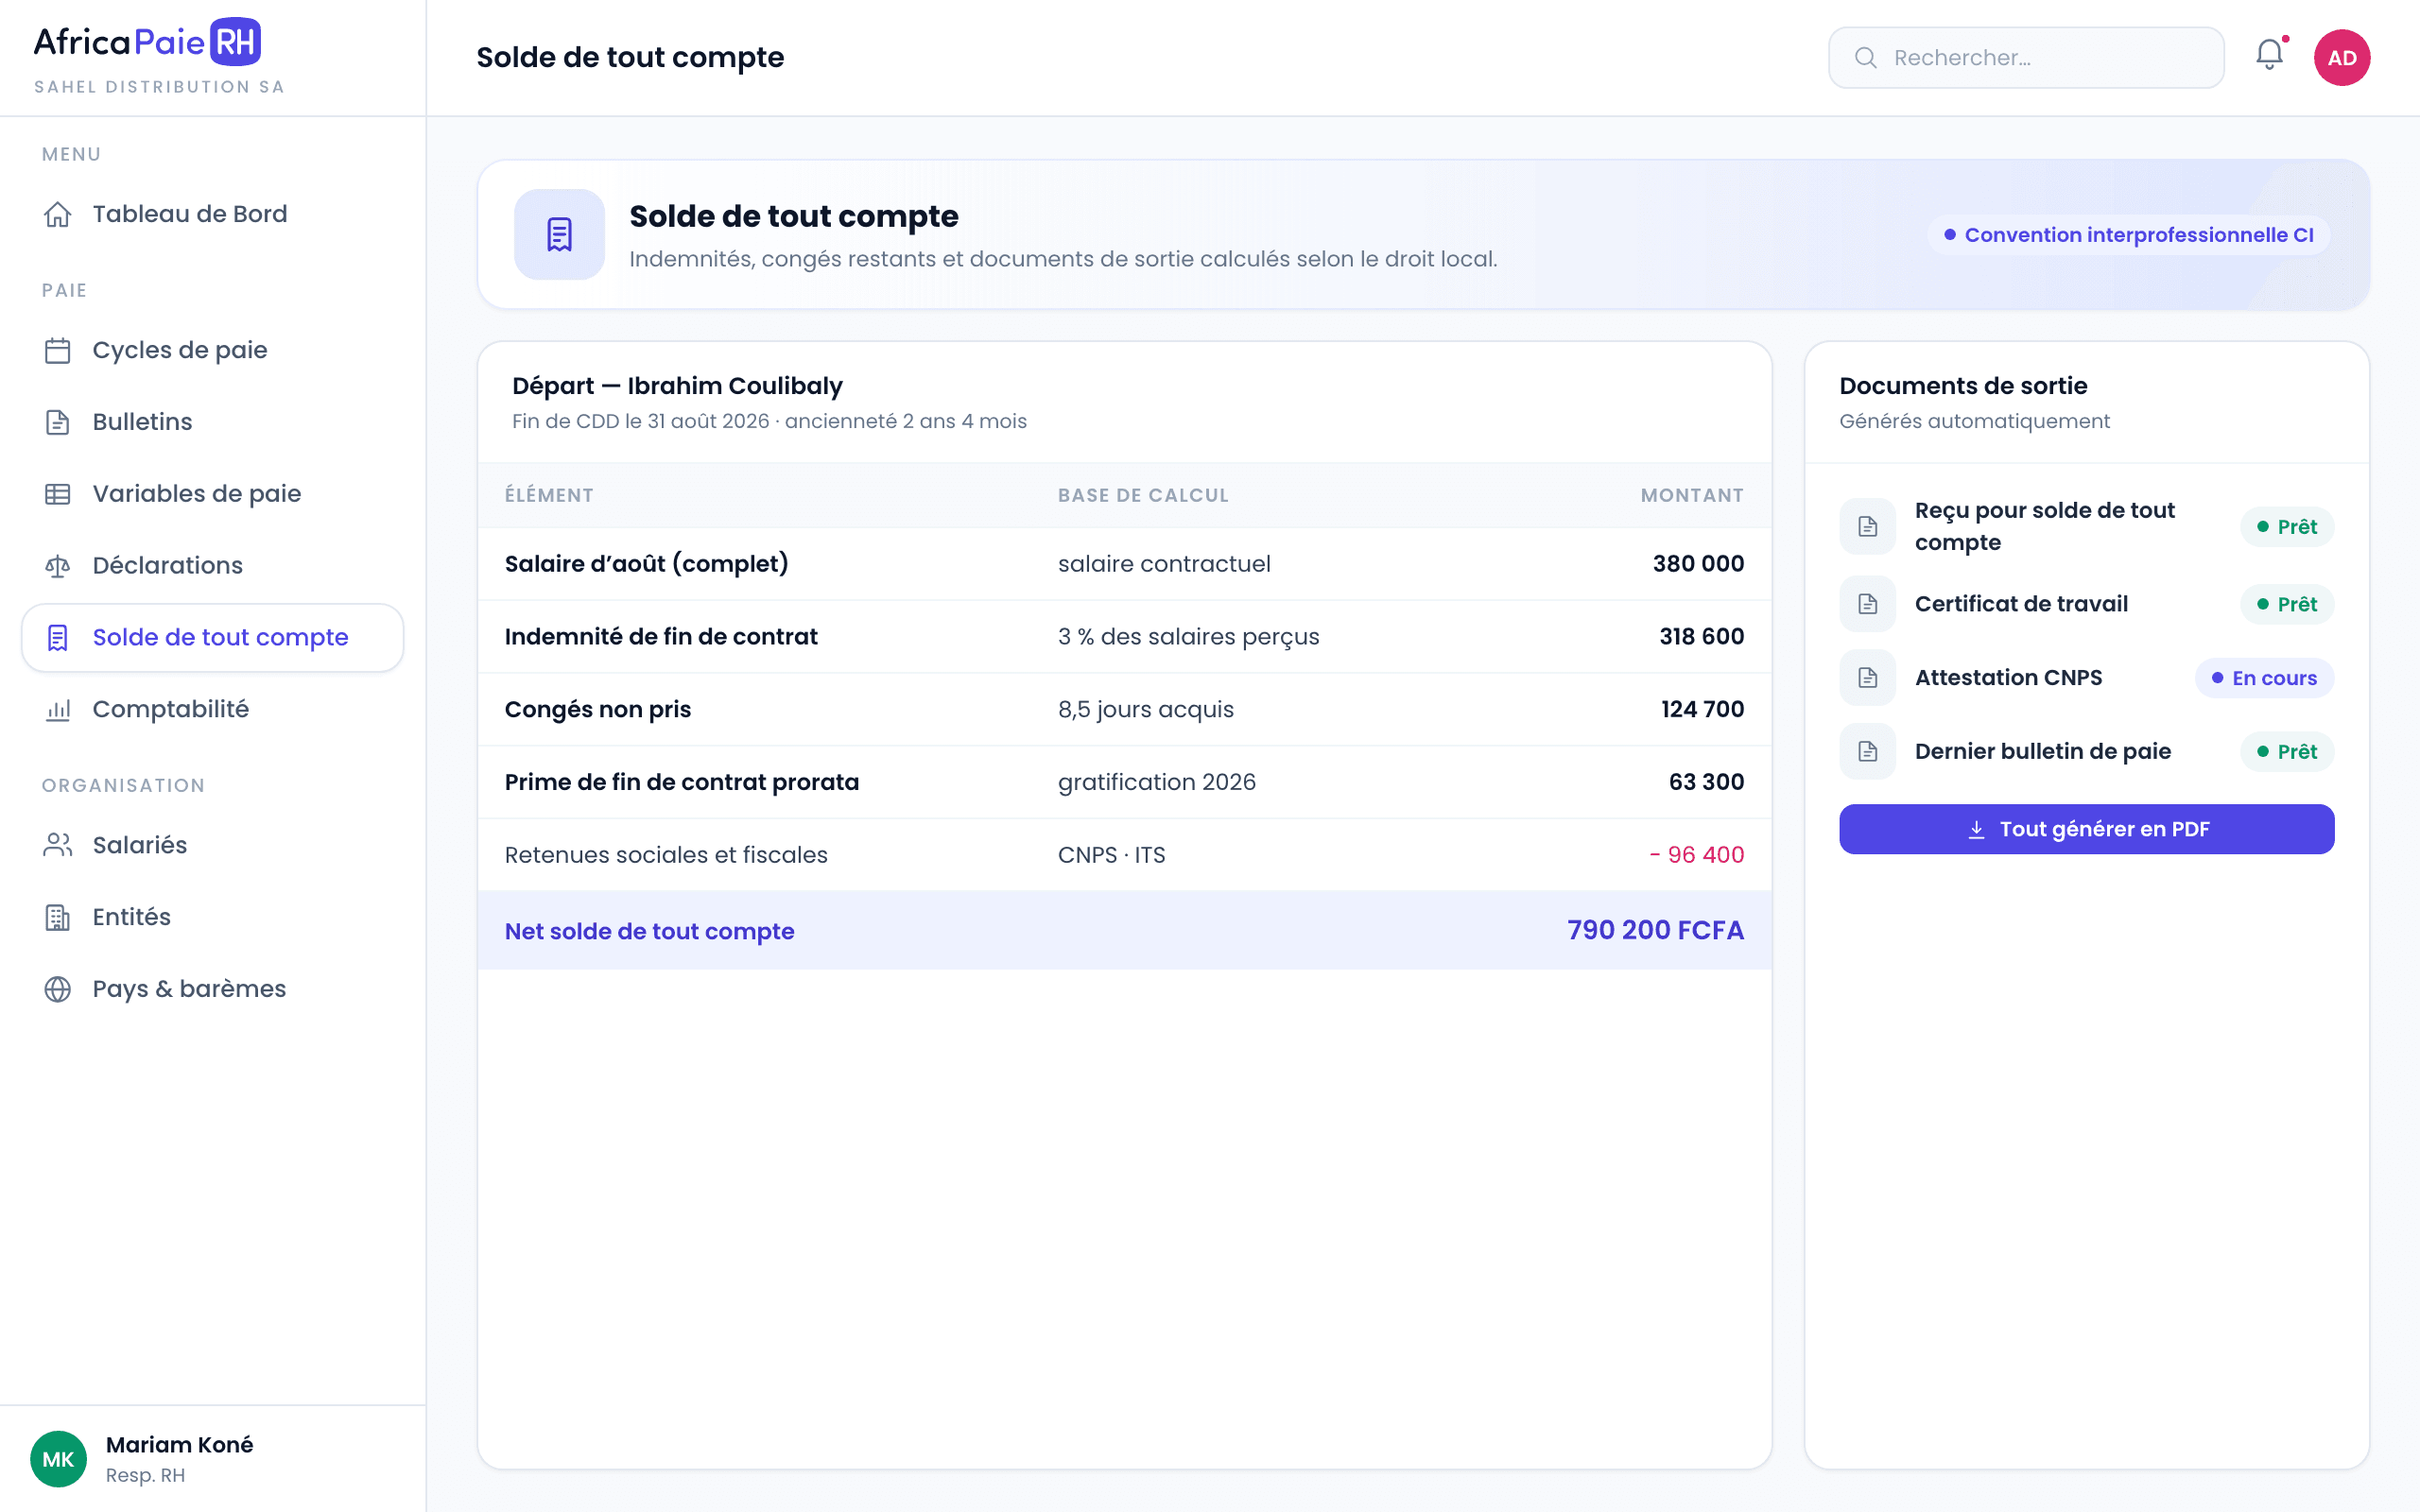The width and height of the screenshot is (2420, 1512).
Task: Click the MK avatar of Mariam Koné
Action: point(58,1459)
